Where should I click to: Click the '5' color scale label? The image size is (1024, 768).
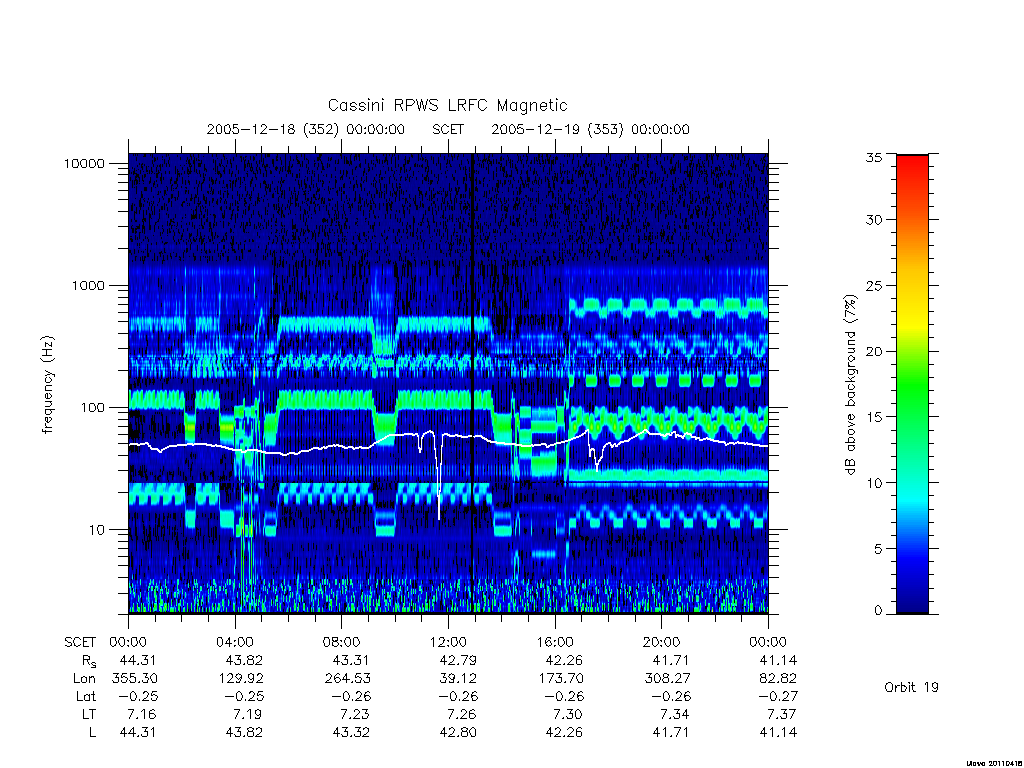pyautogui.click(x=877, y=549)
